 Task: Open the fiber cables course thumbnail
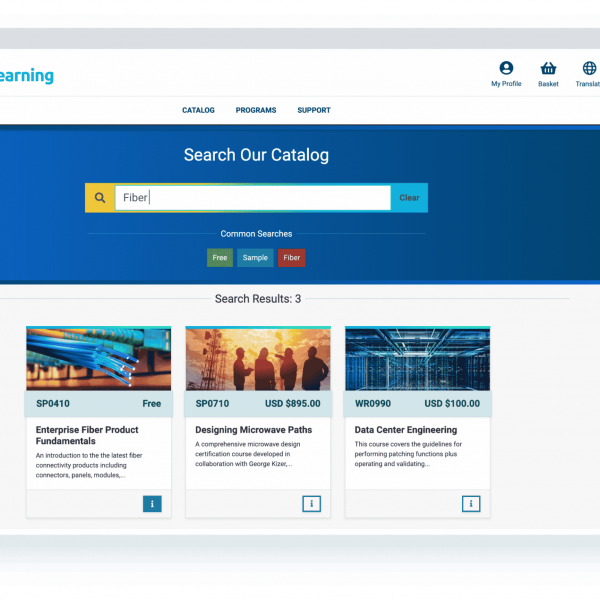coord(98,358)
